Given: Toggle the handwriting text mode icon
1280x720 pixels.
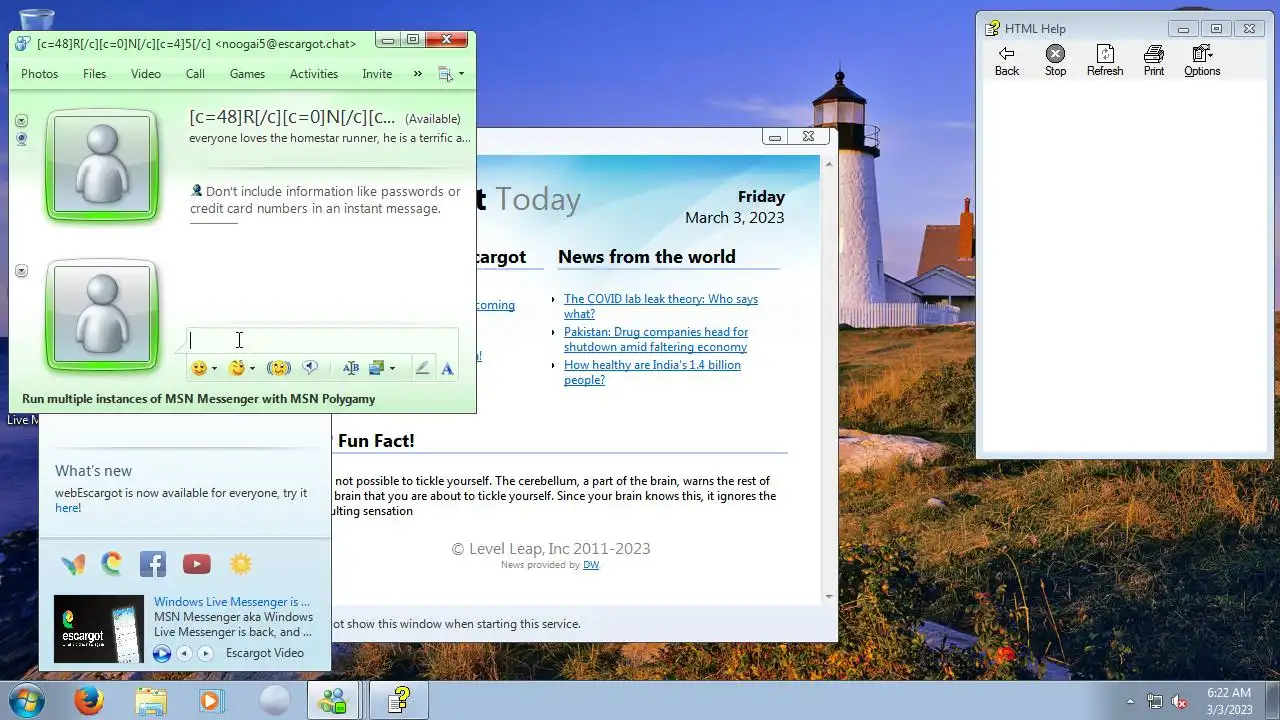Looking at the screenshot, I should point(350,368).
